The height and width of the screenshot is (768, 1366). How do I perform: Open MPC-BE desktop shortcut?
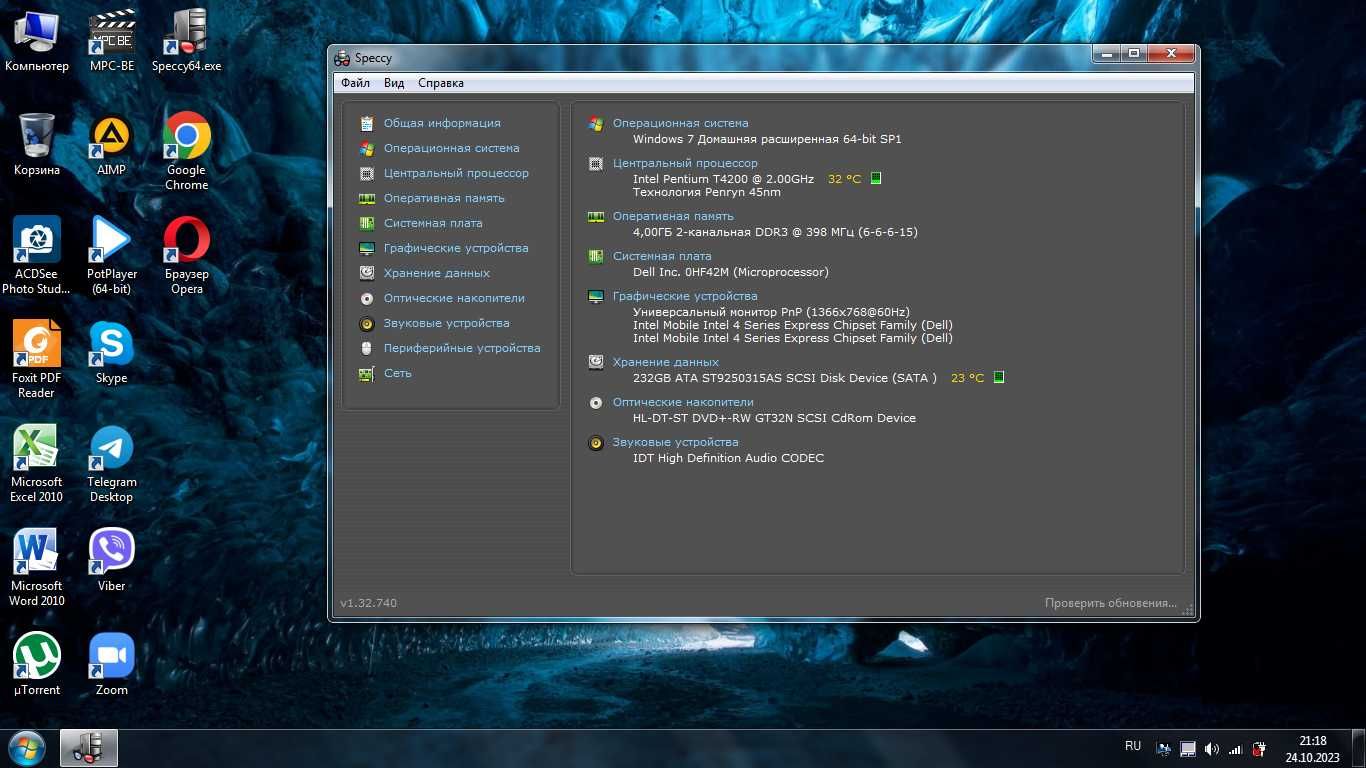pos(112,40)
